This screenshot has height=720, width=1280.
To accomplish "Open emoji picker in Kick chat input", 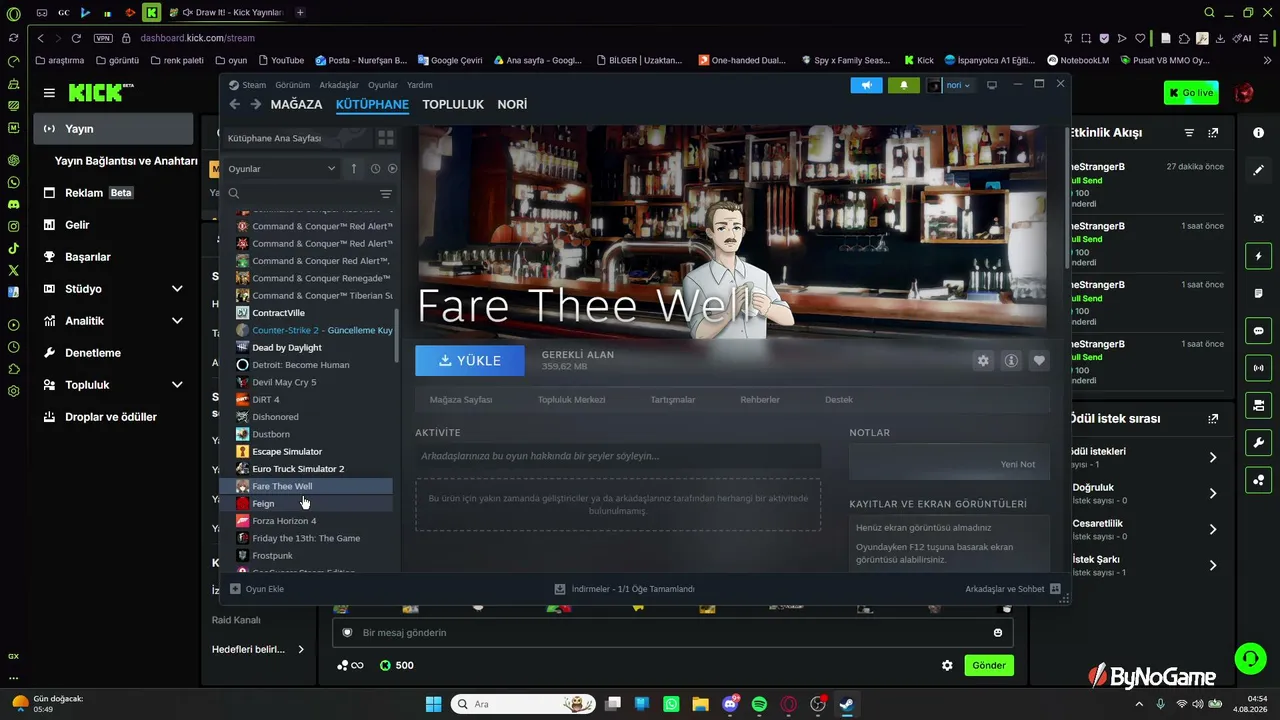I will pos(998,632).
